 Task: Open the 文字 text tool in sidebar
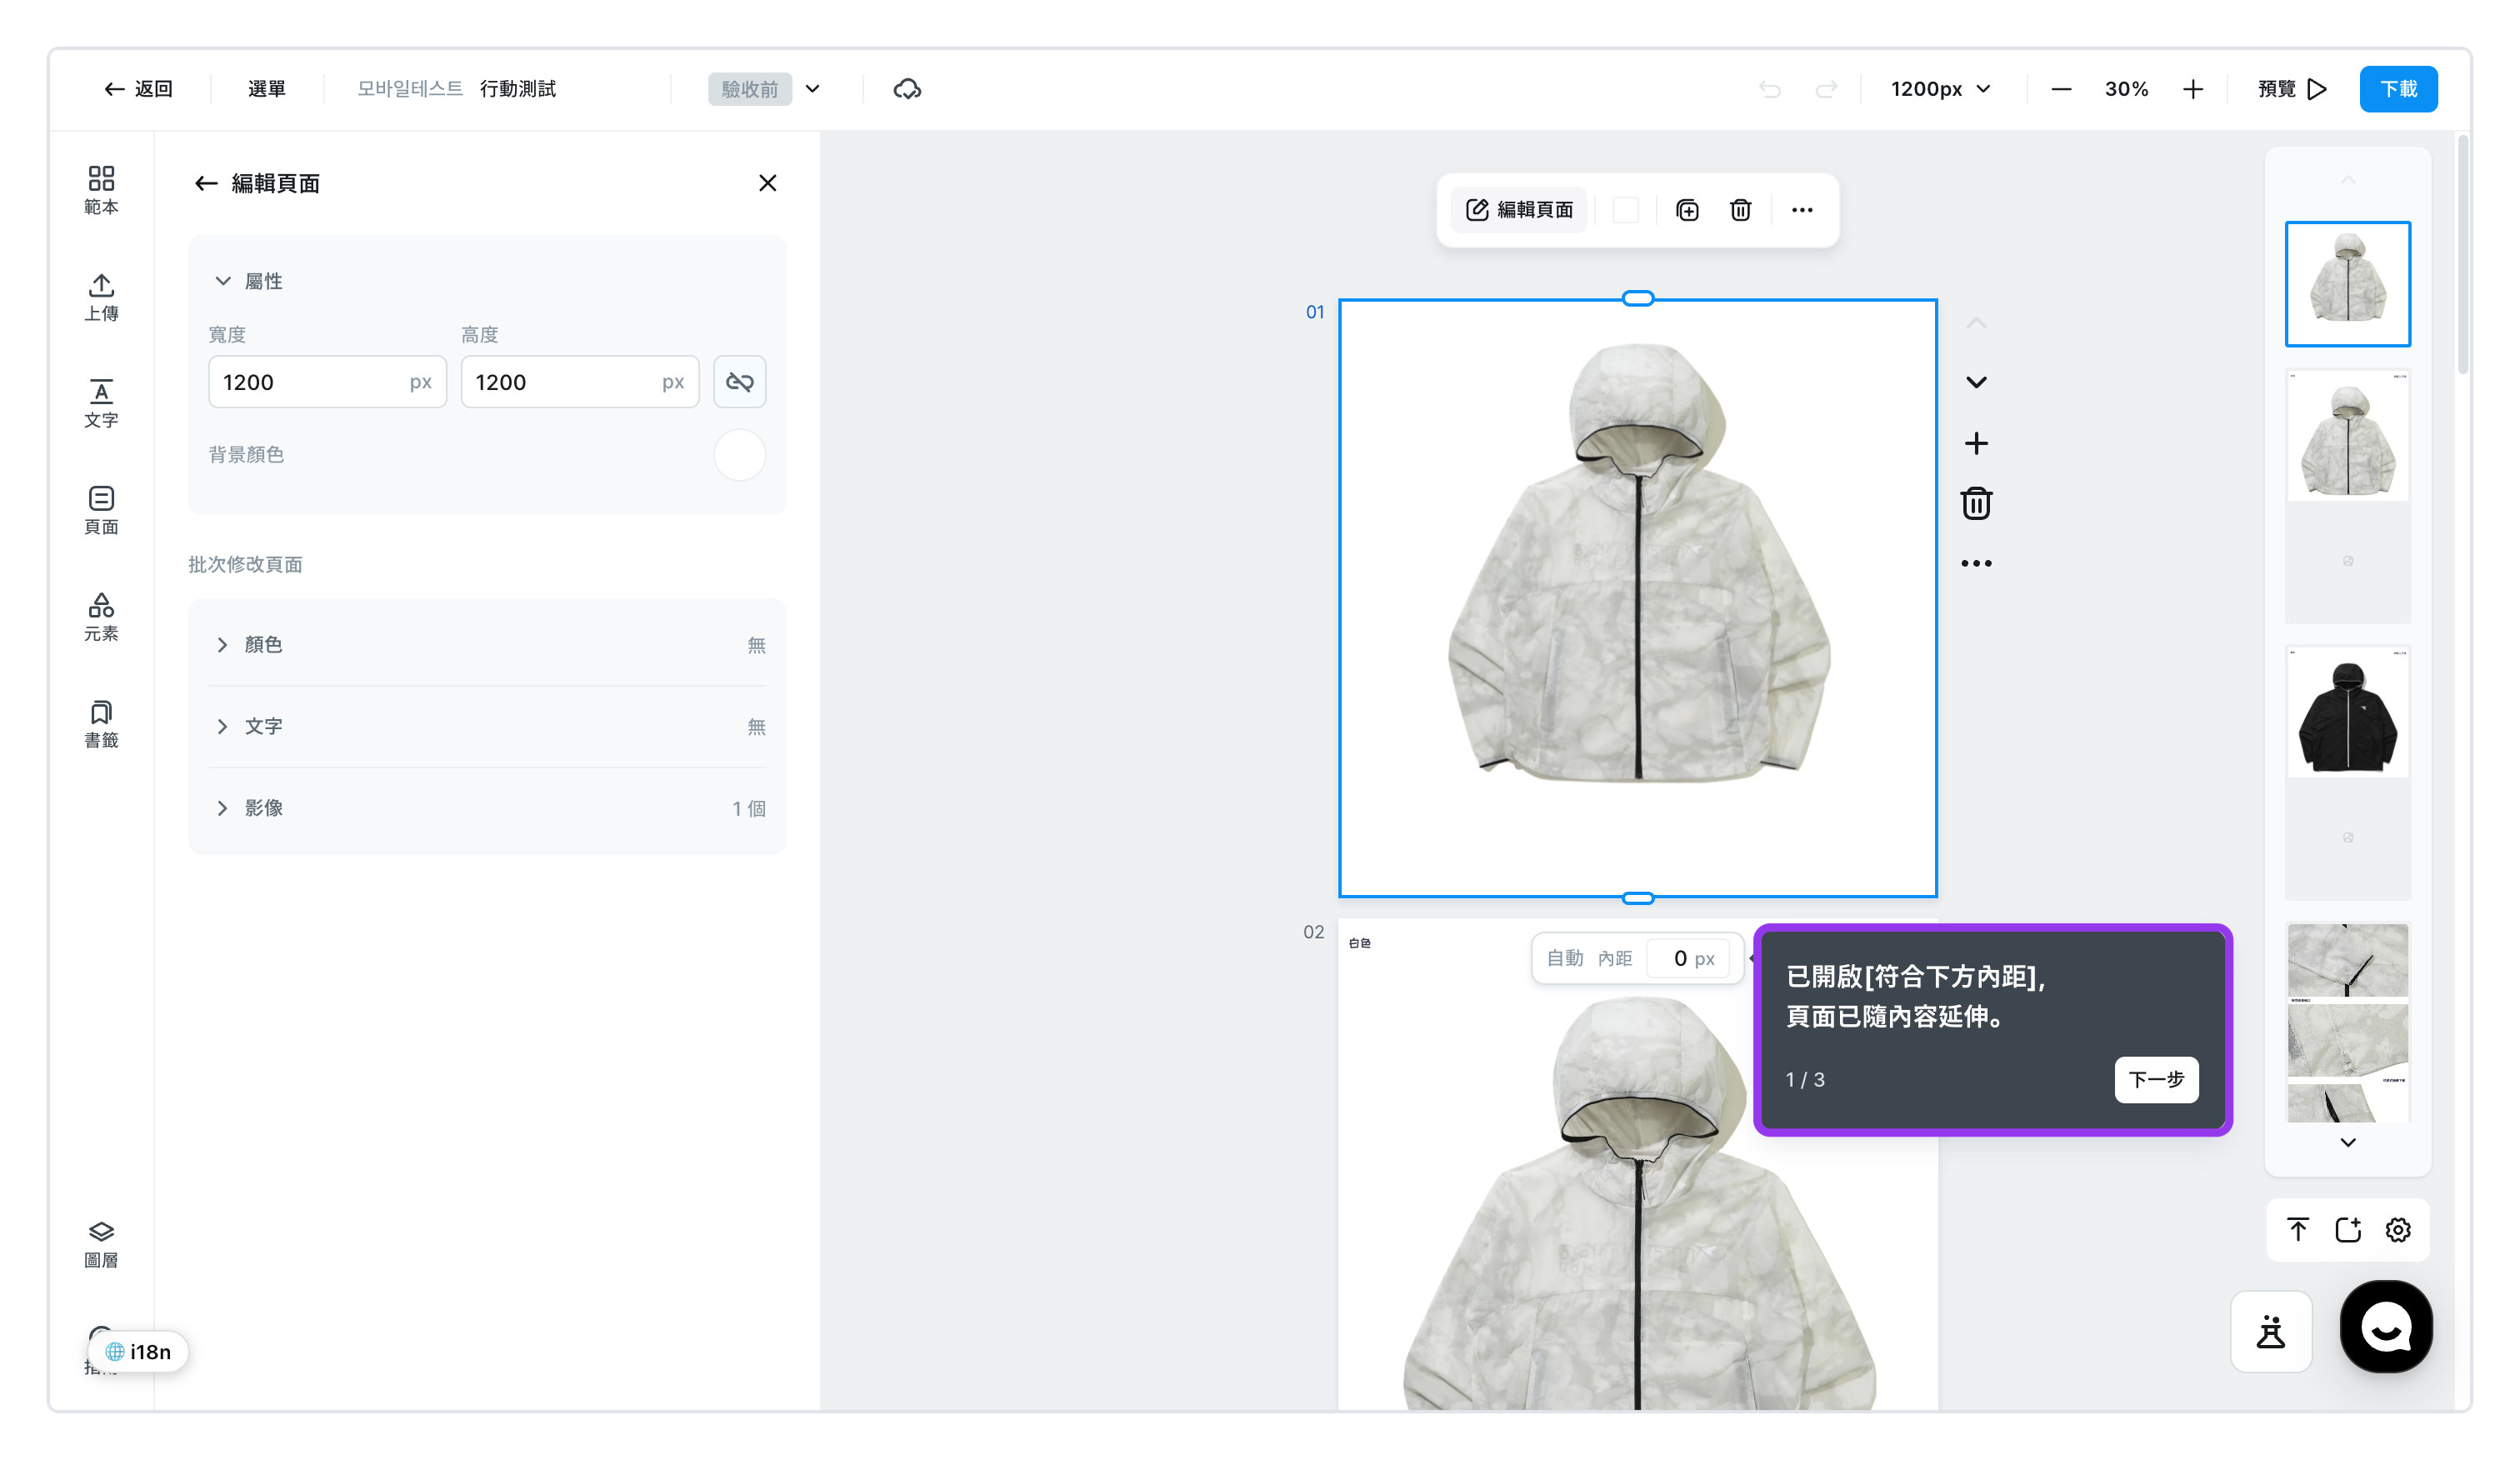[101, 404]
